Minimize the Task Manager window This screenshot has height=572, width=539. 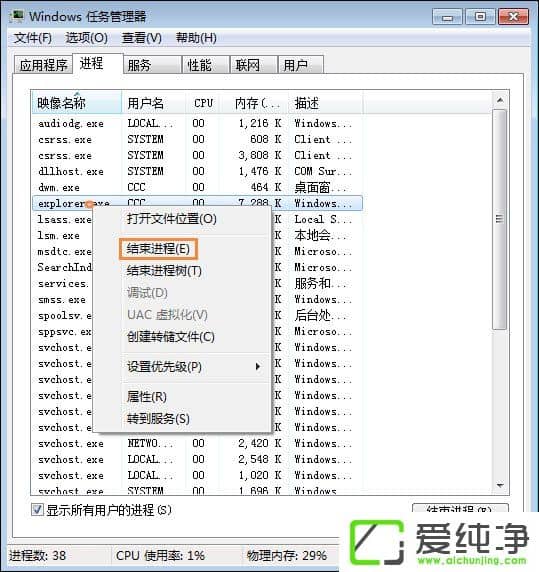447,17
